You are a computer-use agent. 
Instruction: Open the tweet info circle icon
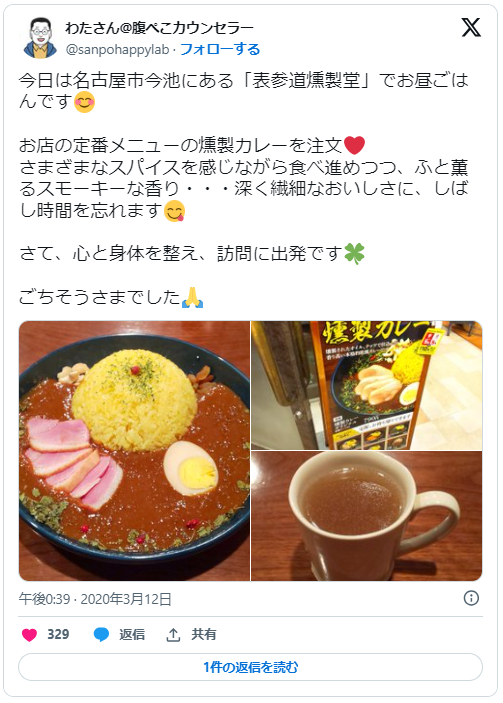tap(471, 598)
